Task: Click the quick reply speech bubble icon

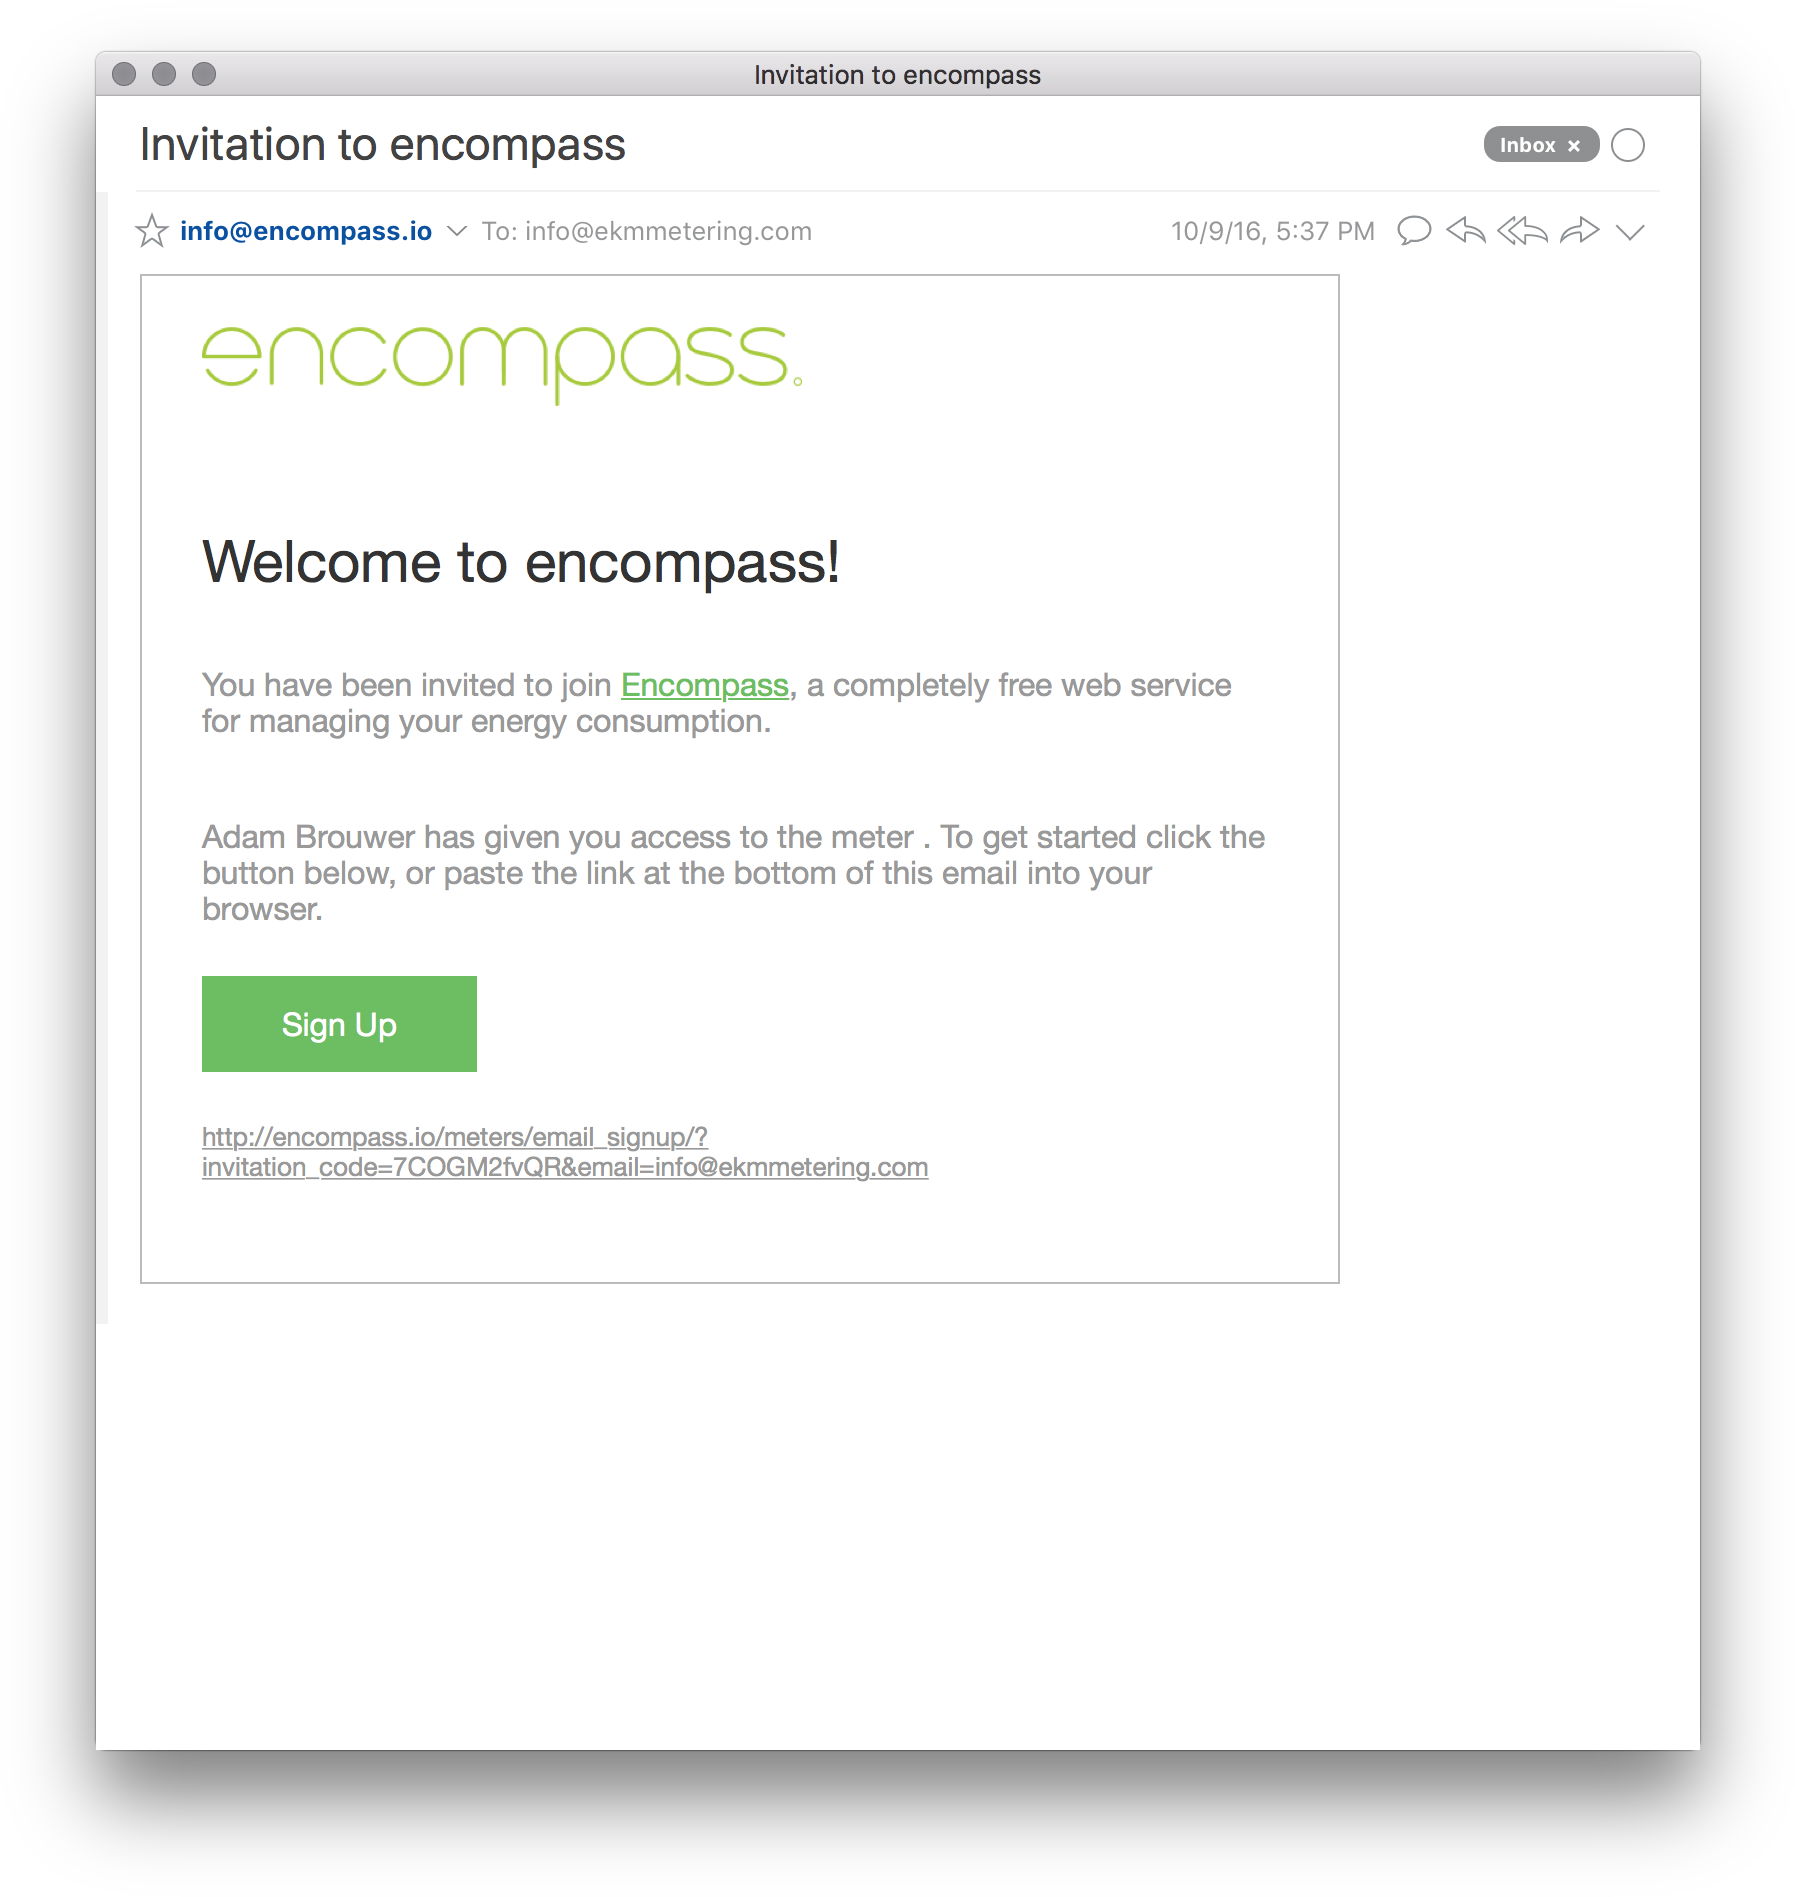Action: point(1413,231)
